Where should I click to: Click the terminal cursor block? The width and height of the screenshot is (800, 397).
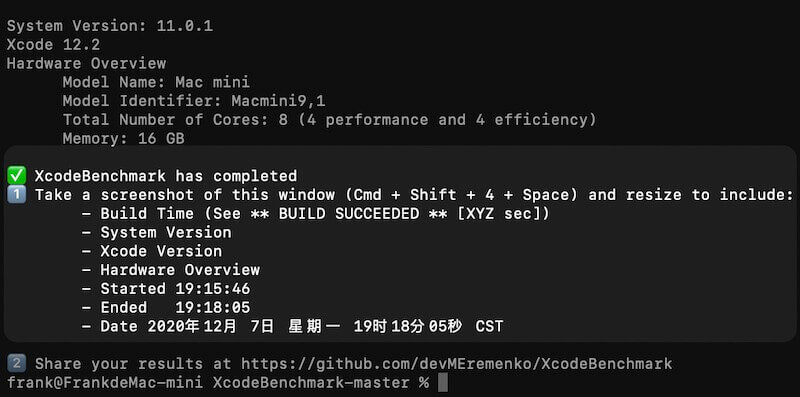[443, 383]
